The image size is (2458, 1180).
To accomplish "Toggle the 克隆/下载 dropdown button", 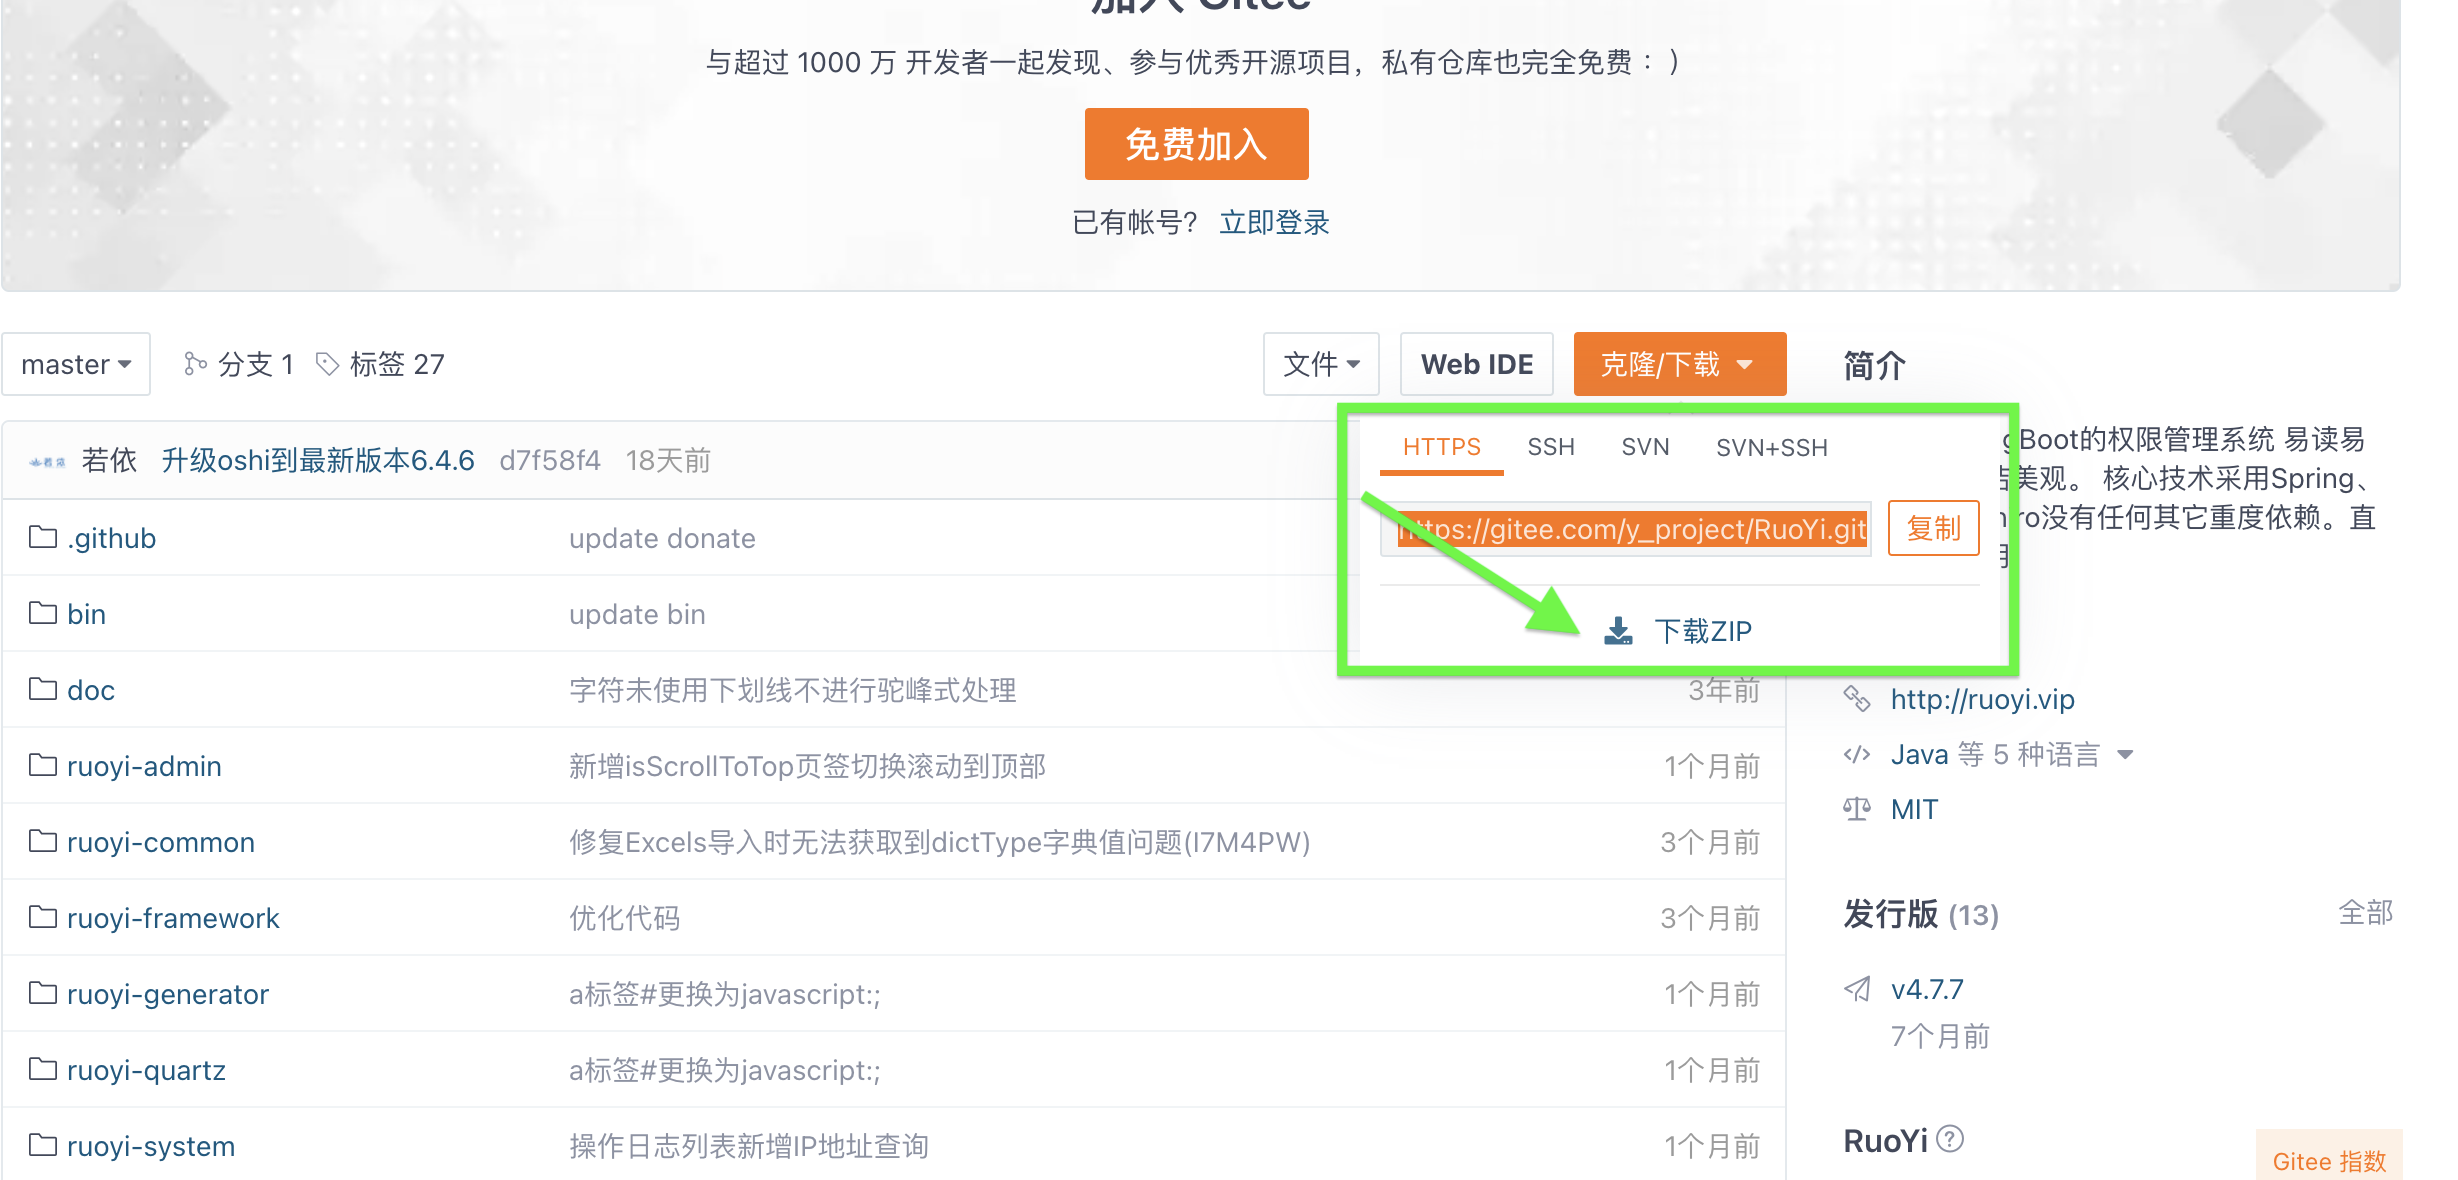I will pos(1680,364).
